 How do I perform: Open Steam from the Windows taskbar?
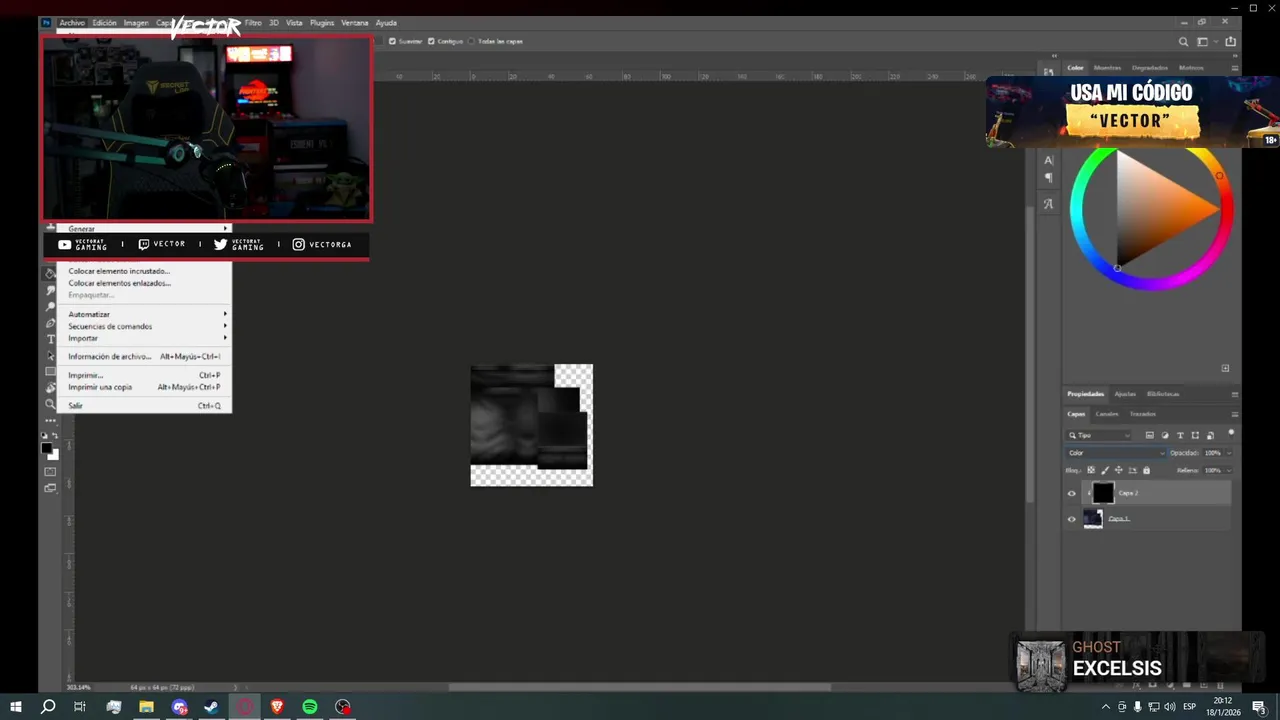tap(212, 707)
